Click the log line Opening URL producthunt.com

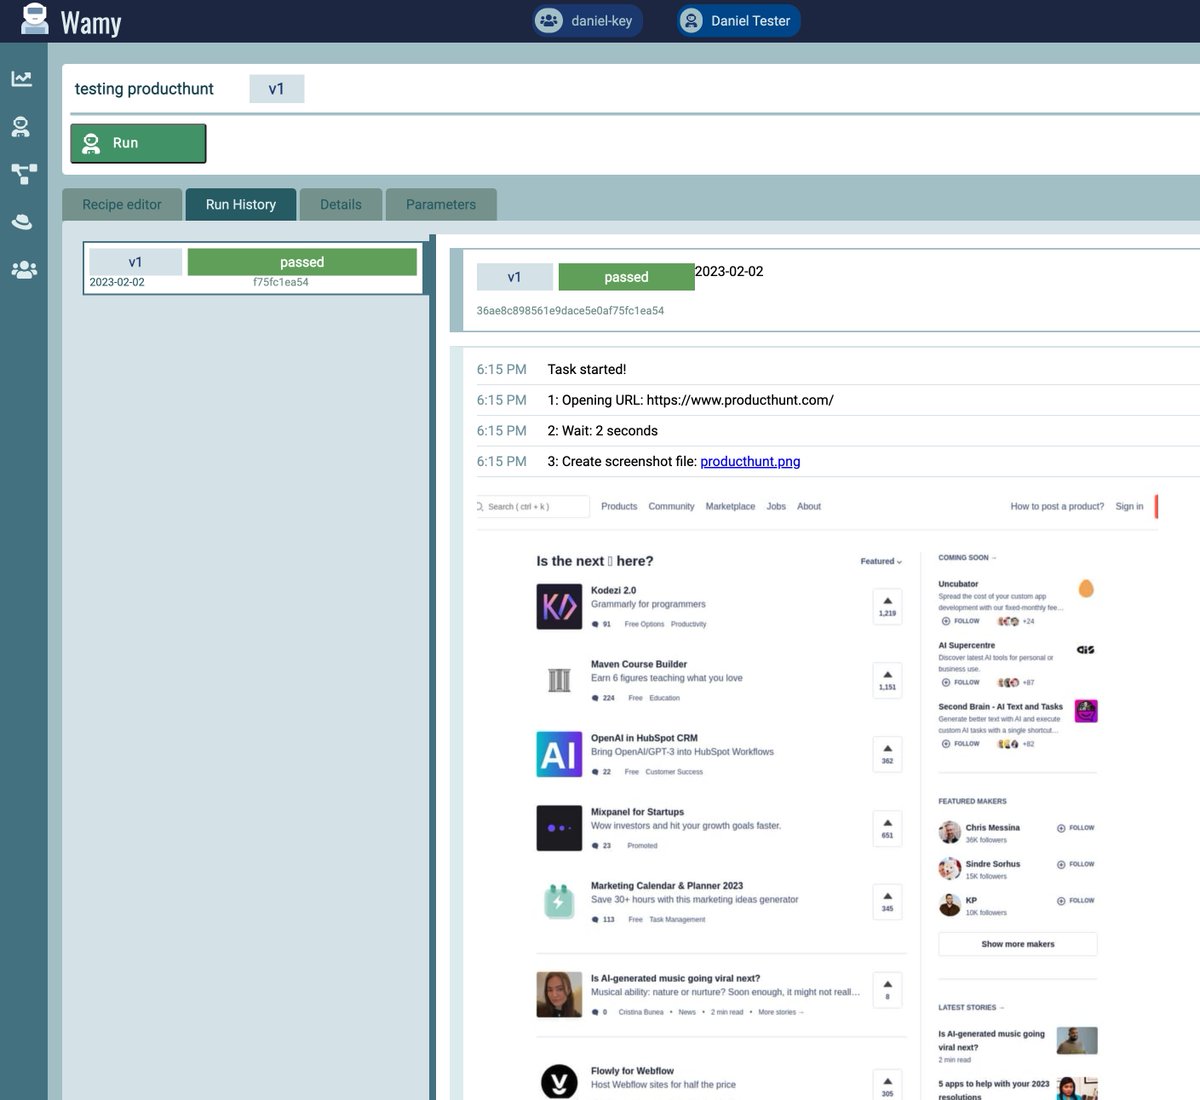click(x=690, y=400)
